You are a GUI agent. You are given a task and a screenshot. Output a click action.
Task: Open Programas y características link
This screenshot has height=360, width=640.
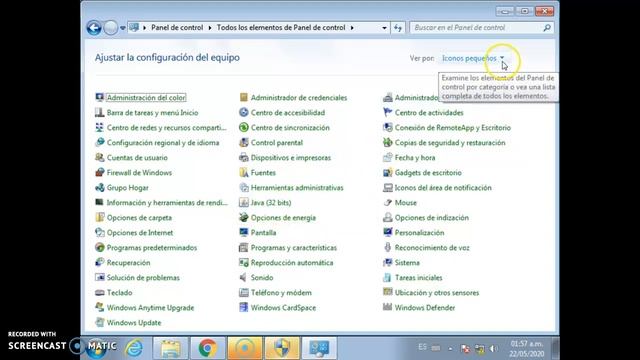(294, 248)
